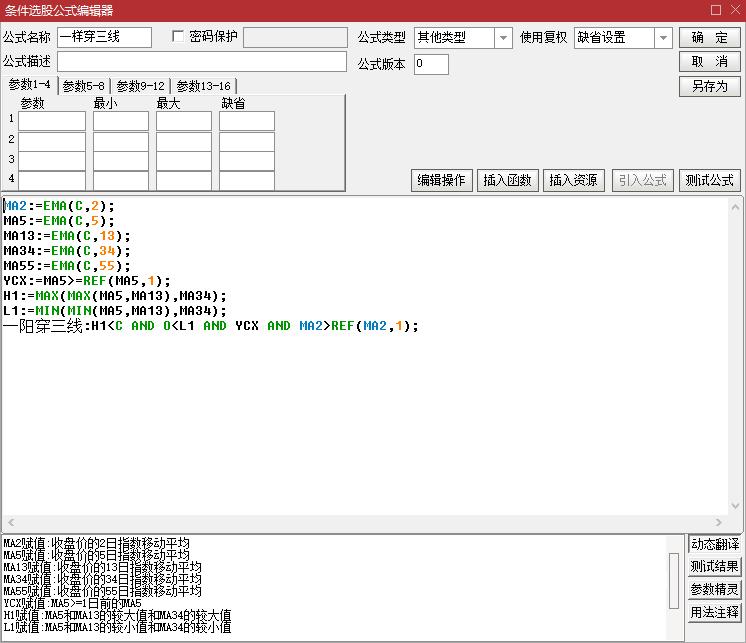Screen dimensions: 746x643
Task: Switch to the 参数5-8 tab
Action: click(x=84, y=86)
